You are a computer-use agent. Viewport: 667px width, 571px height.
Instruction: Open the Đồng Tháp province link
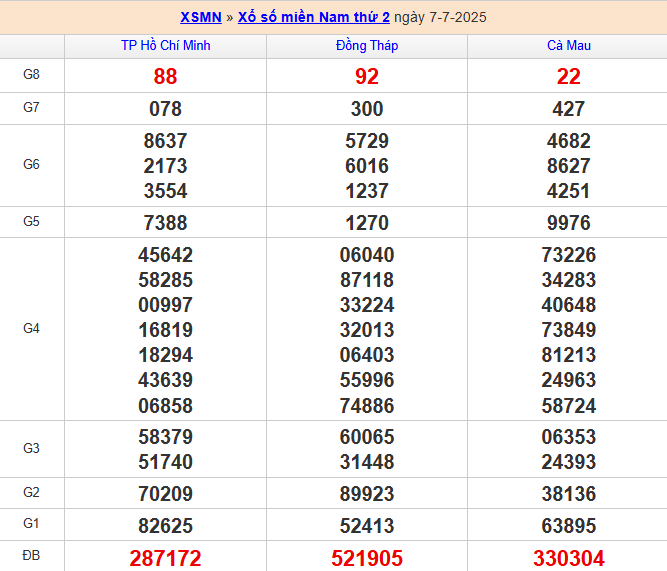[367, 46]
